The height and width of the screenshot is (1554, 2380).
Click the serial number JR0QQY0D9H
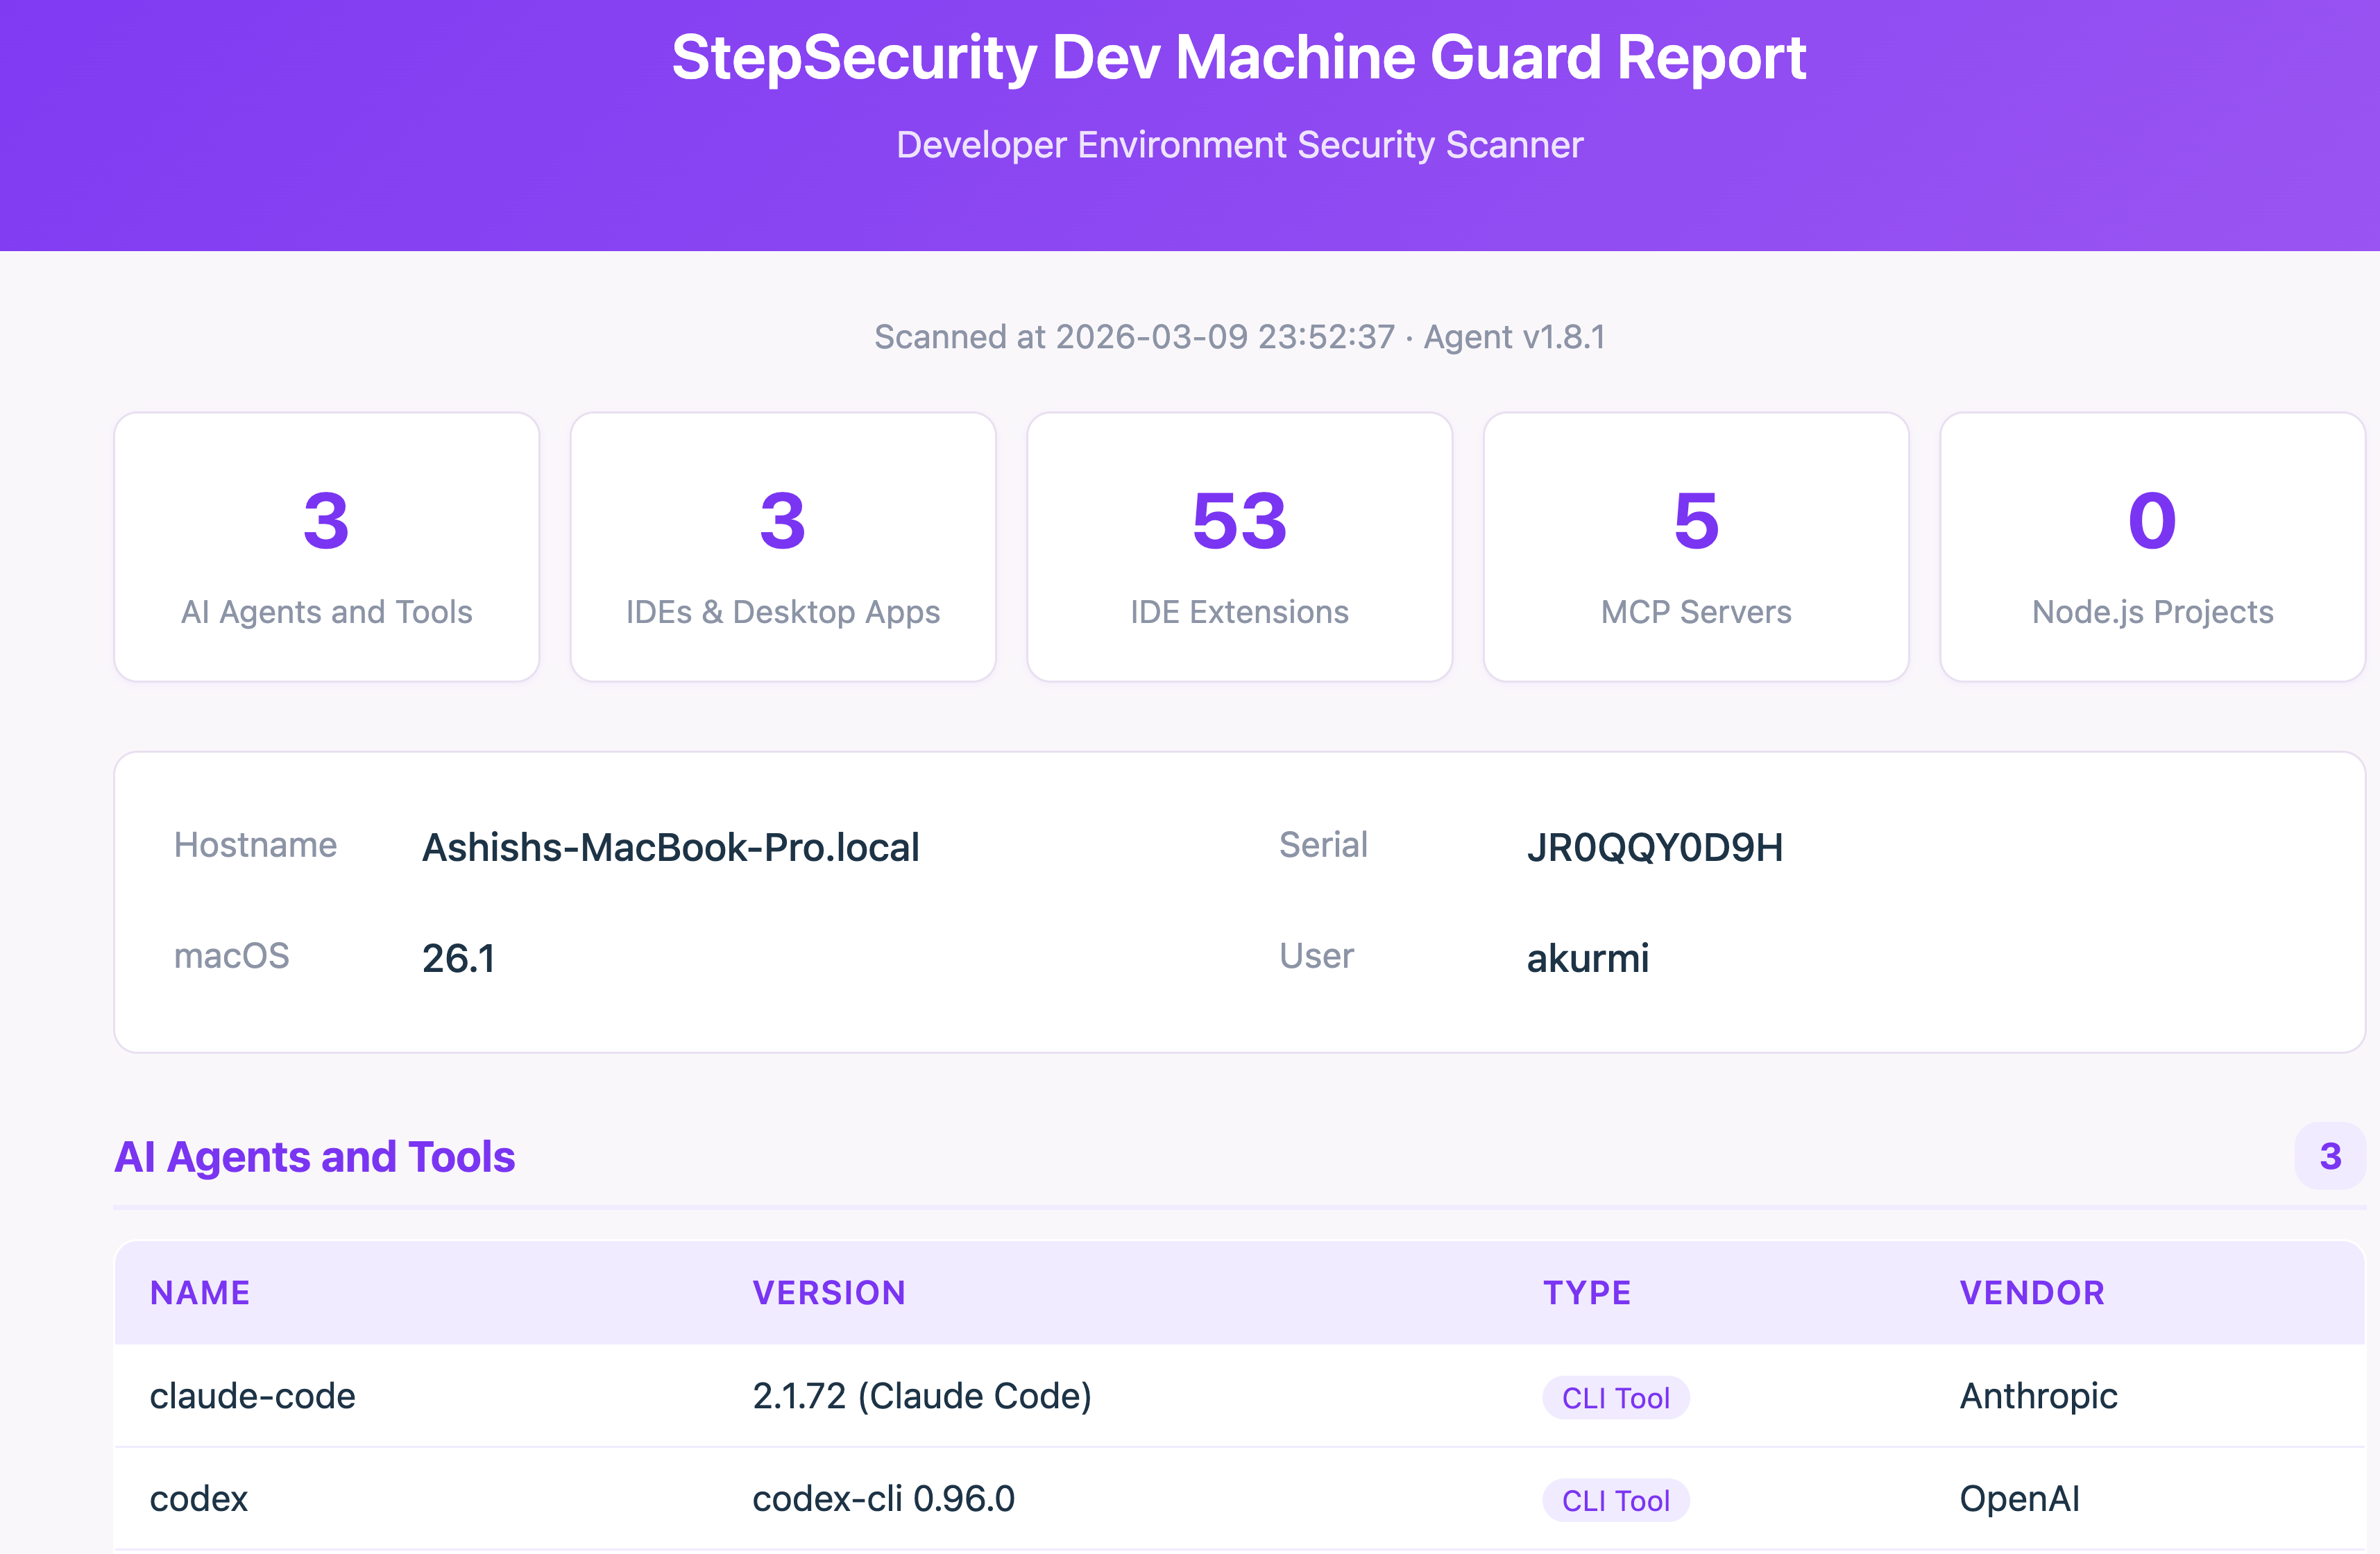pyautogui.click(x=1655, y=847)
